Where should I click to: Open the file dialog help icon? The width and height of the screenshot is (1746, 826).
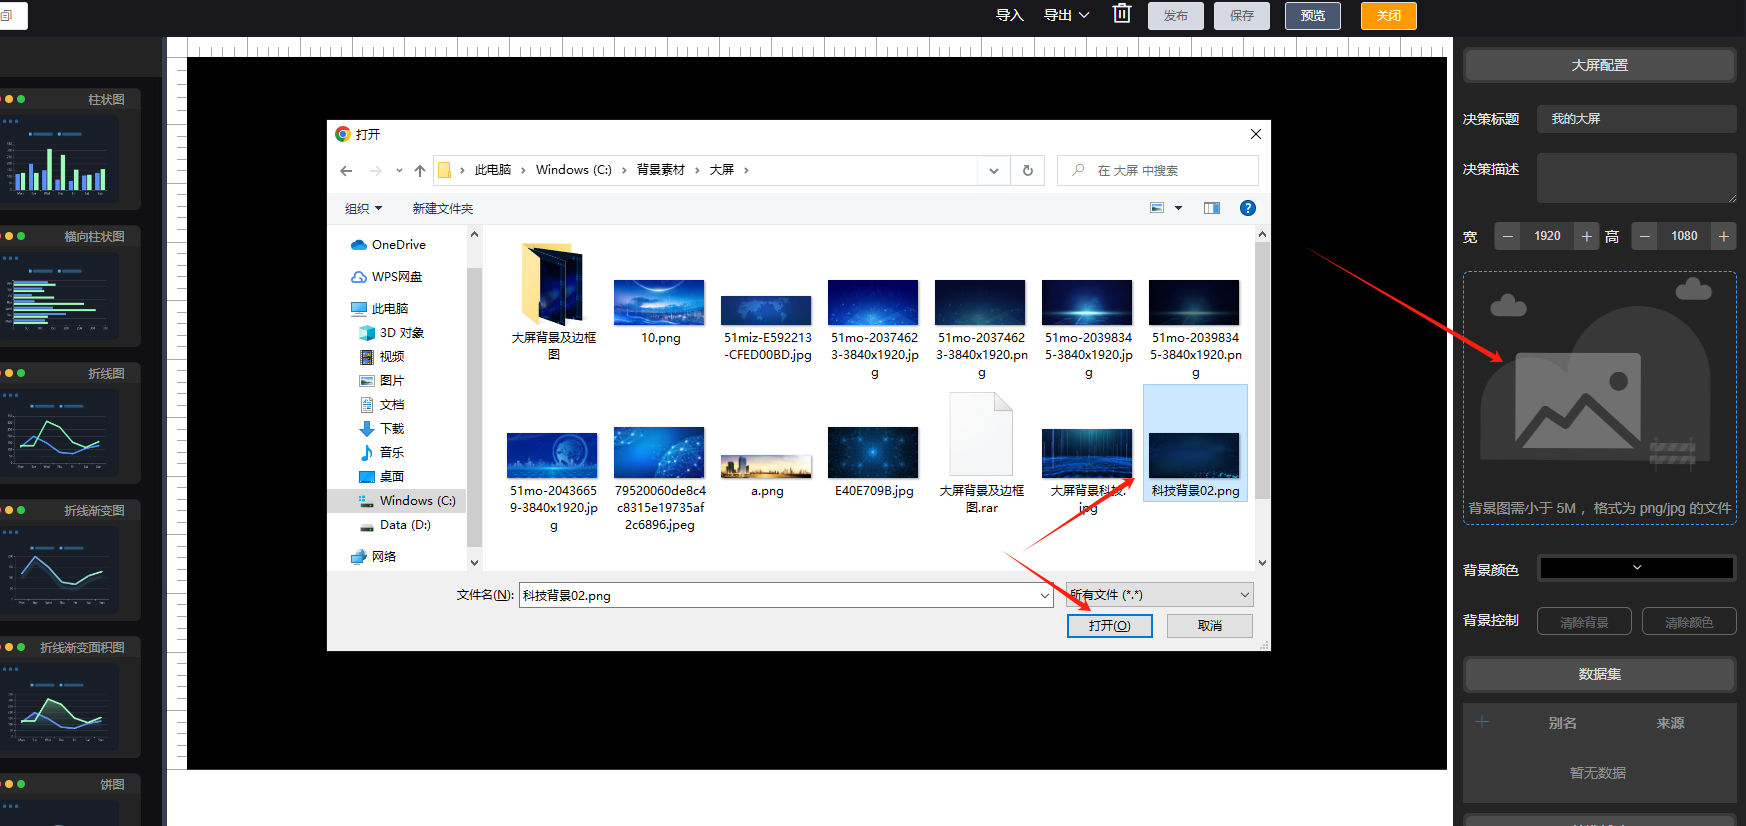[x=1247, y=208]
